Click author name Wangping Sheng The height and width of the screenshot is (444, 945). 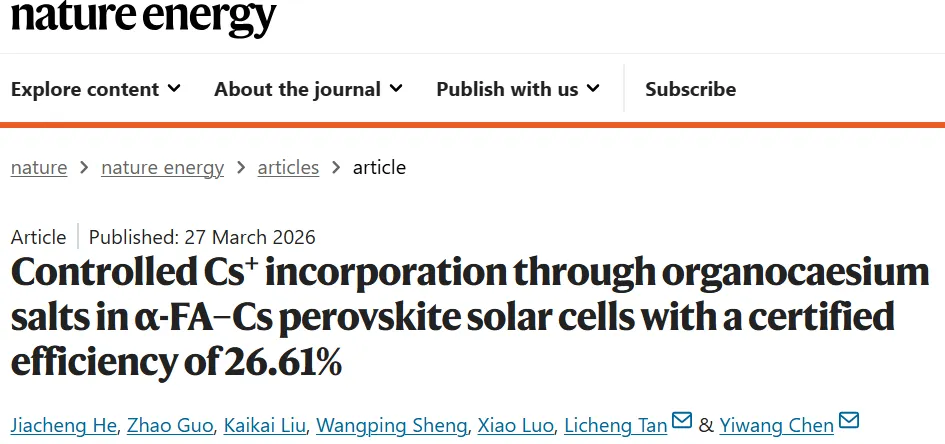[x=392, y=425]
